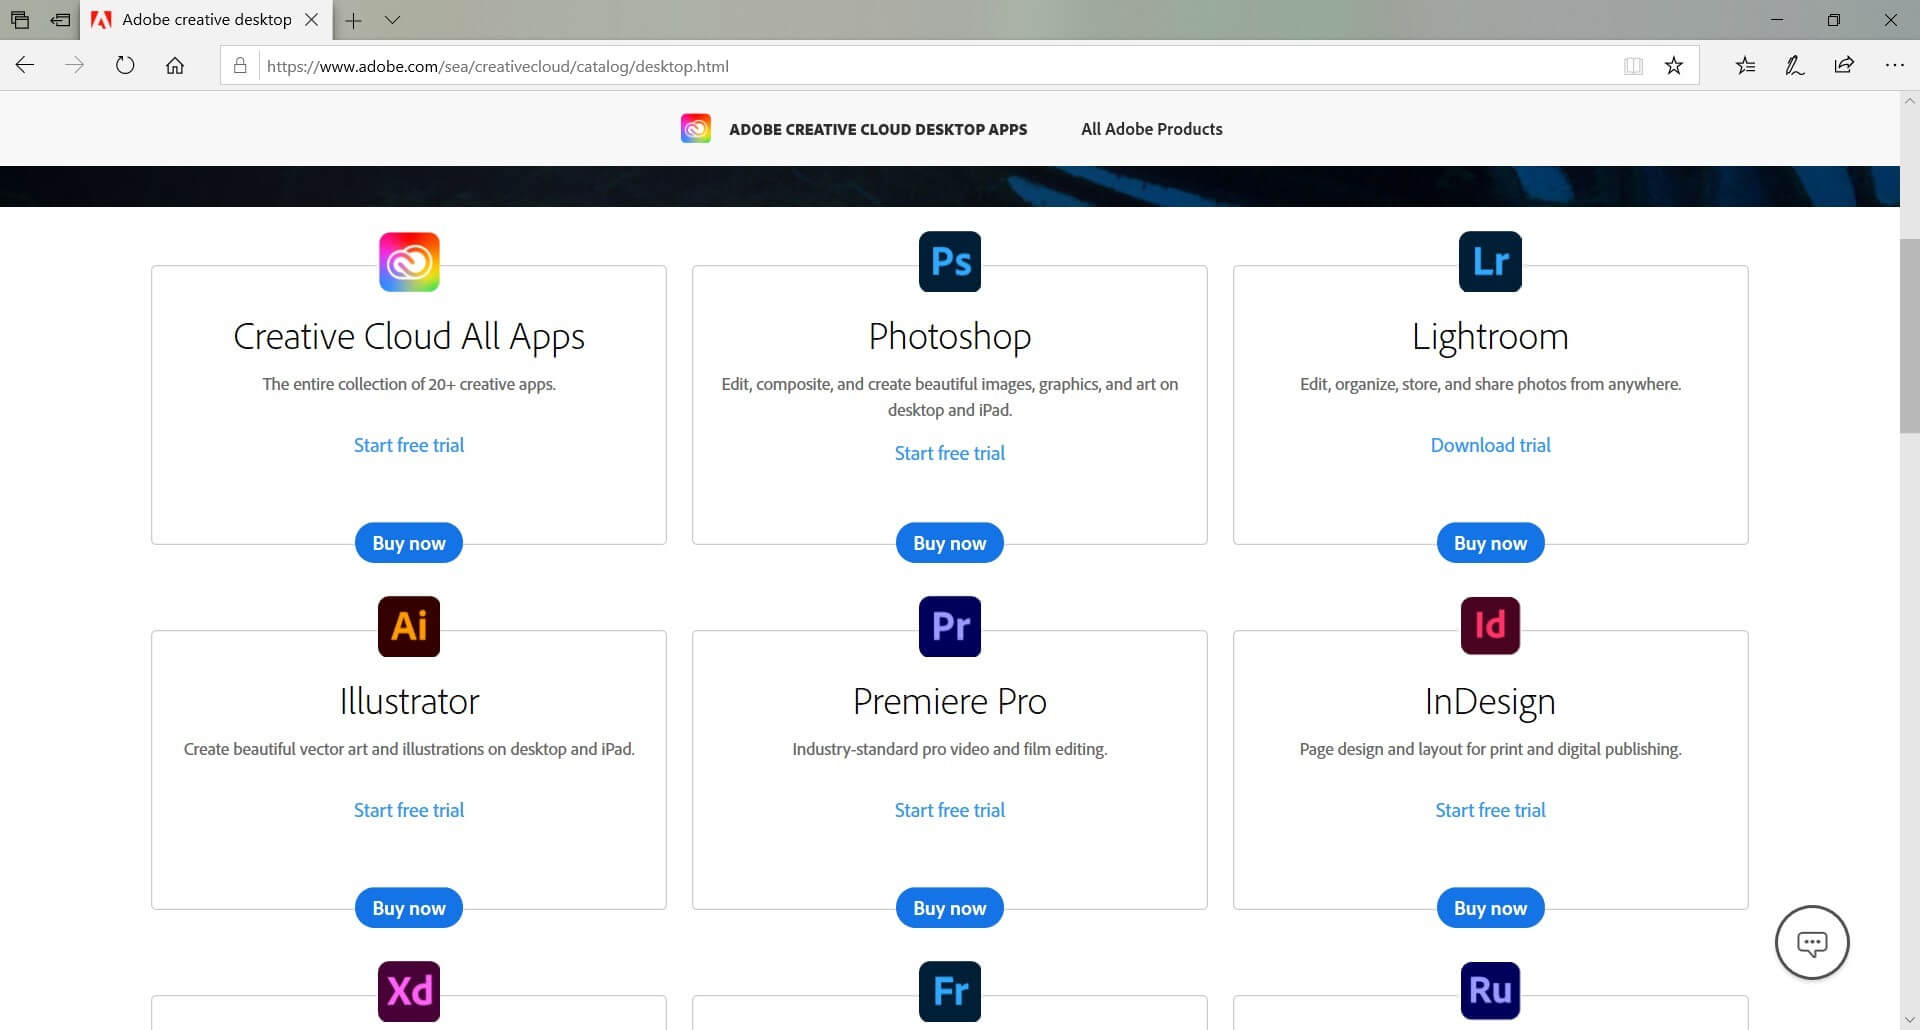
Task: Open the chat support bubble
Action: (1811, 942)
